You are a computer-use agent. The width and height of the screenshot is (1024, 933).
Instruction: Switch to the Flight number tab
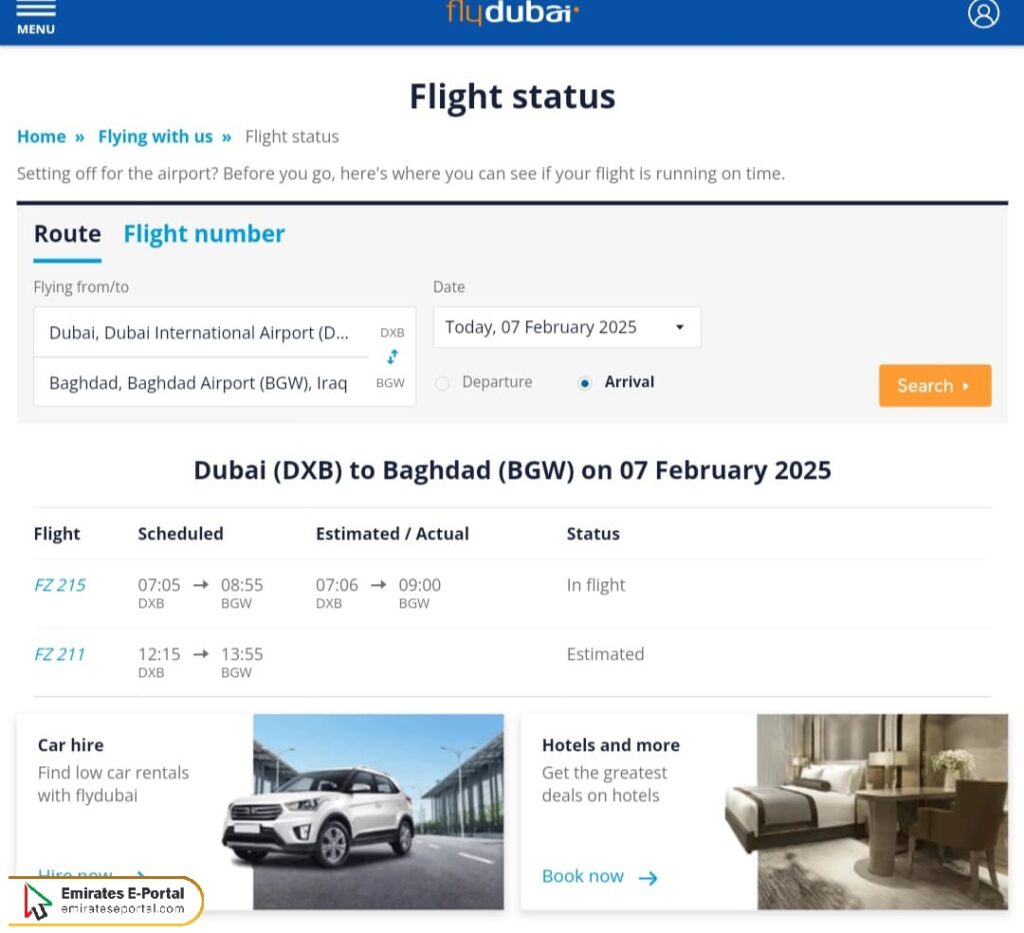(204, 234)
